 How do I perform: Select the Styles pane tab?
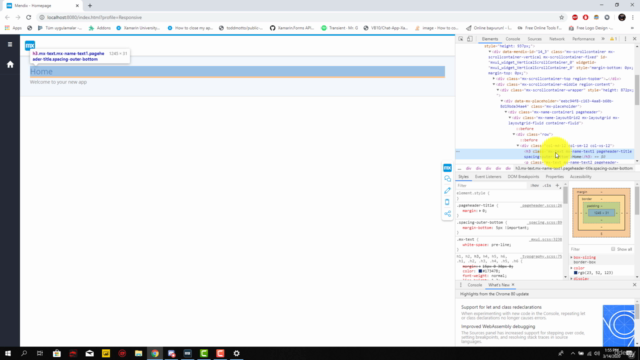(x=463, y=177)
